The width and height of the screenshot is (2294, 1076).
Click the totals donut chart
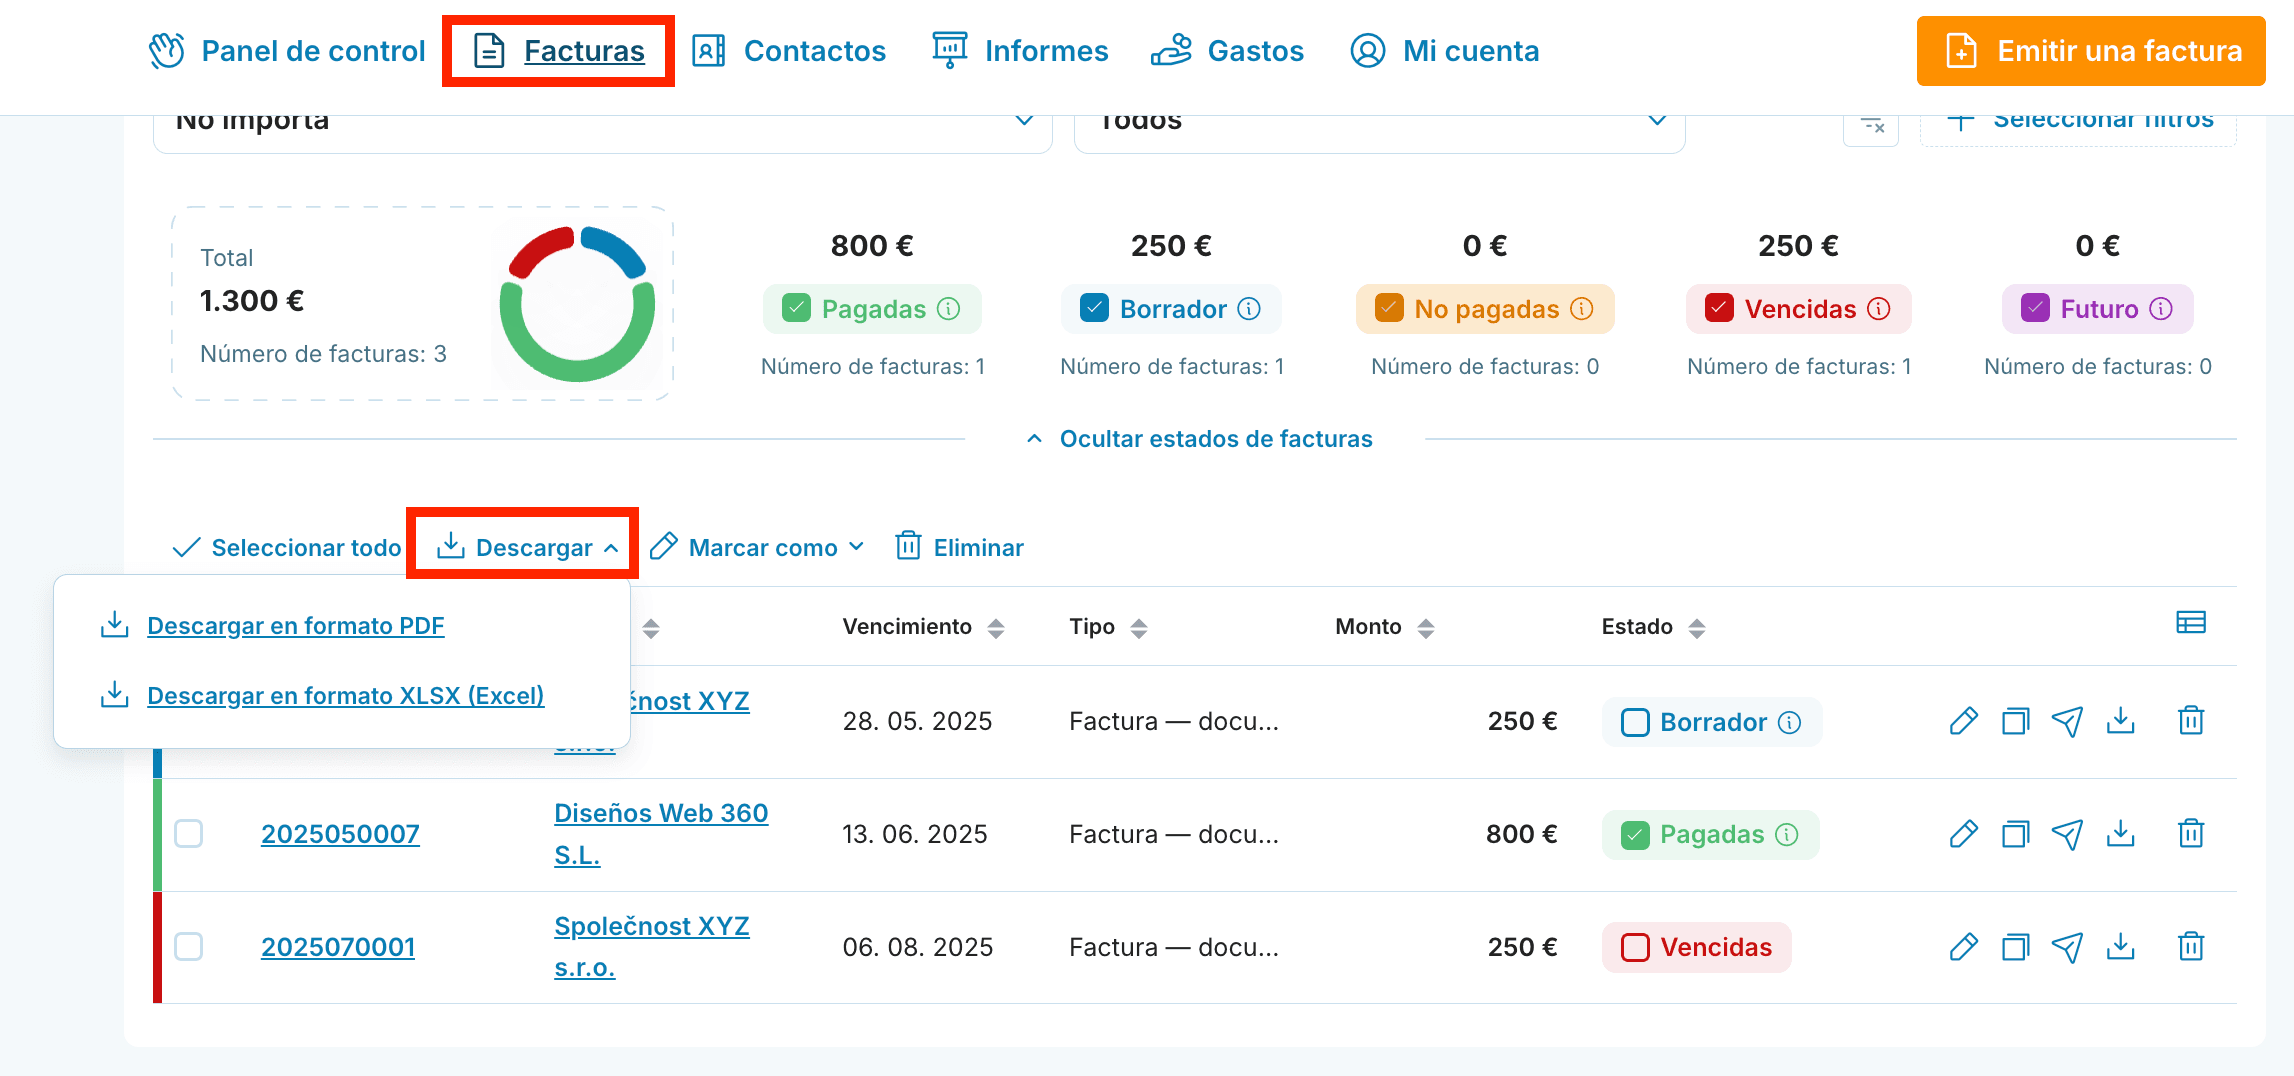tap(577, 304)
